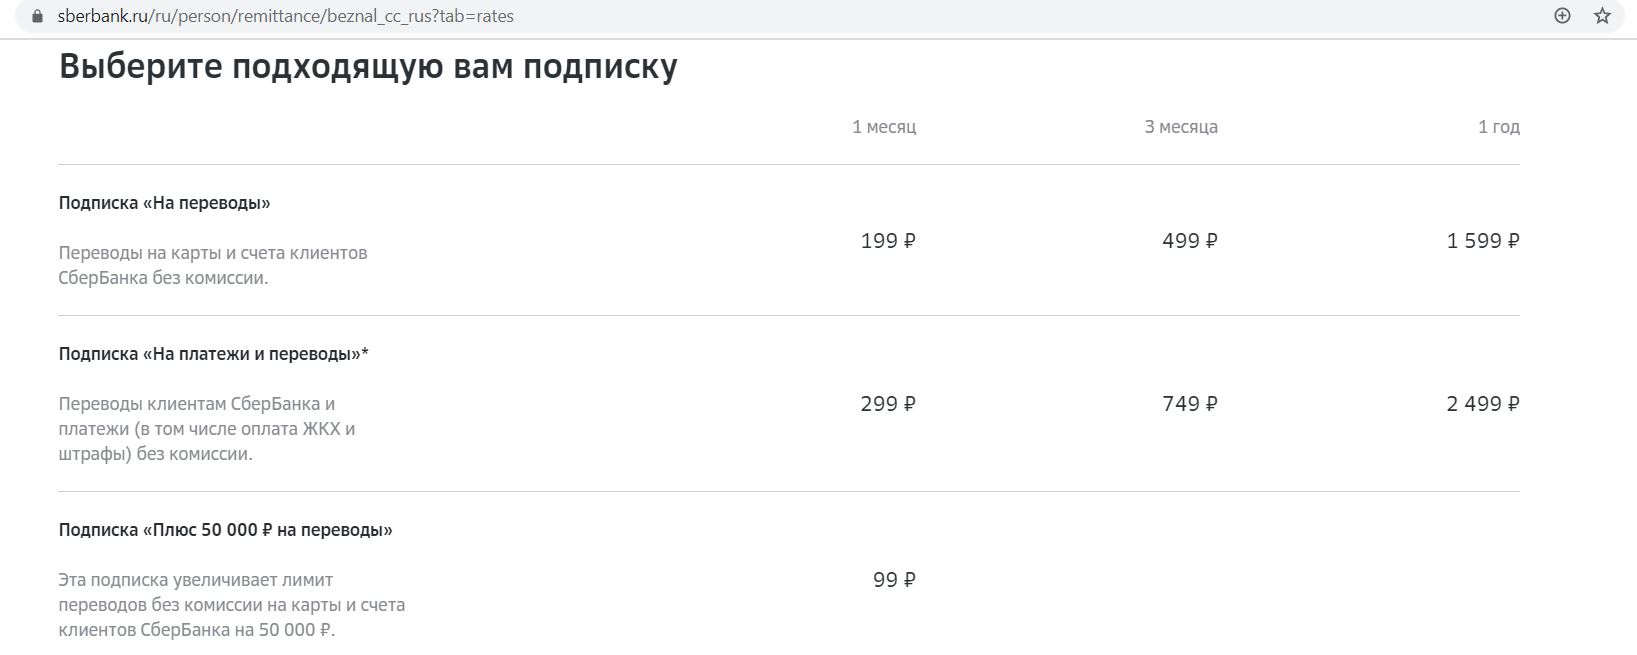Click the Выберите подходящую вам подписку heading
This screenshot has height=655, width=1637.
368,66
